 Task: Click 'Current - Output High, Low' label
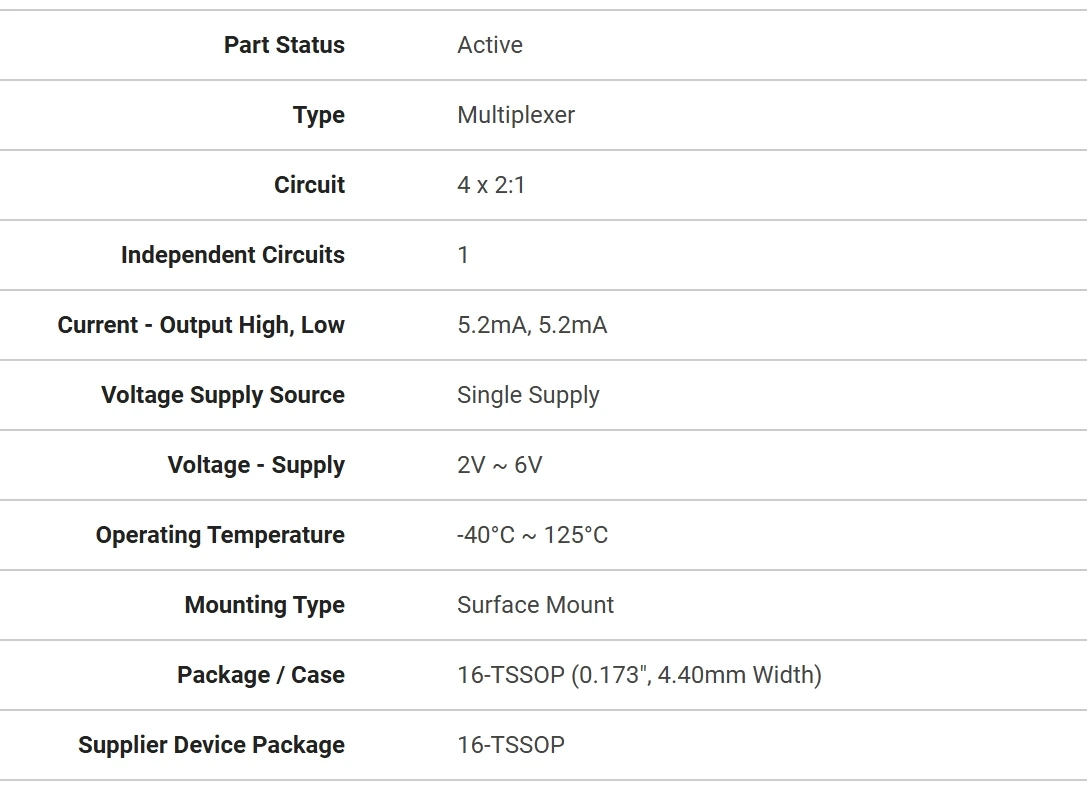point(201,325)
